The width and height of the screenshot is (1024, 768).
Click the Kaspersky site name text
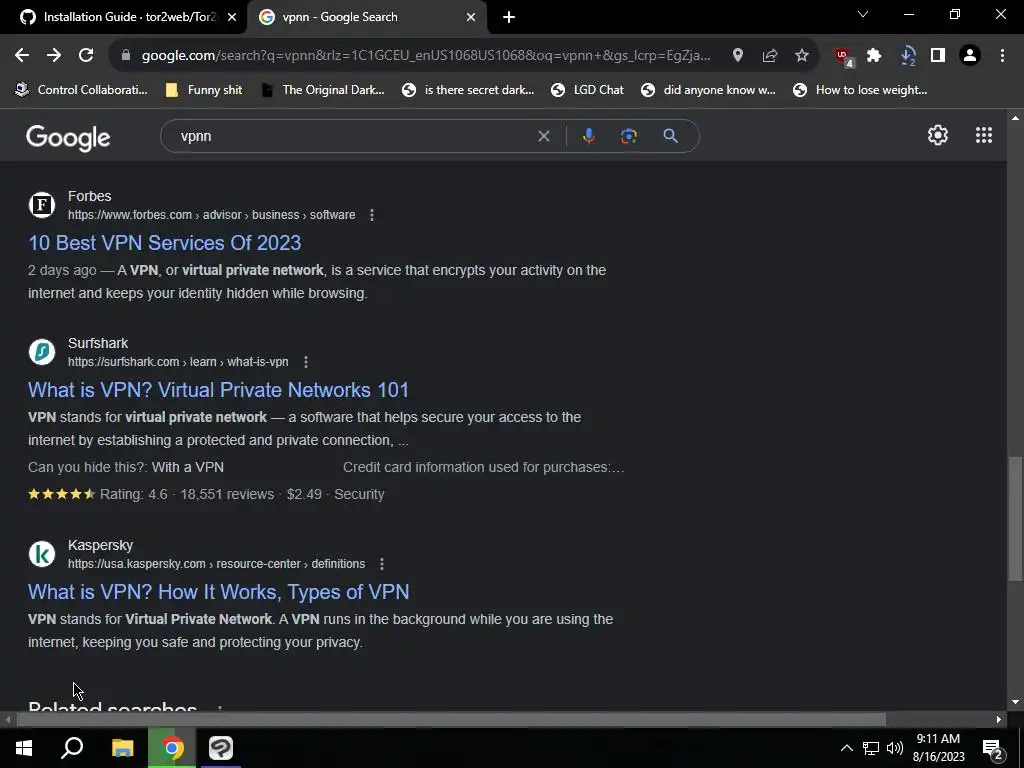click(100, 545)
